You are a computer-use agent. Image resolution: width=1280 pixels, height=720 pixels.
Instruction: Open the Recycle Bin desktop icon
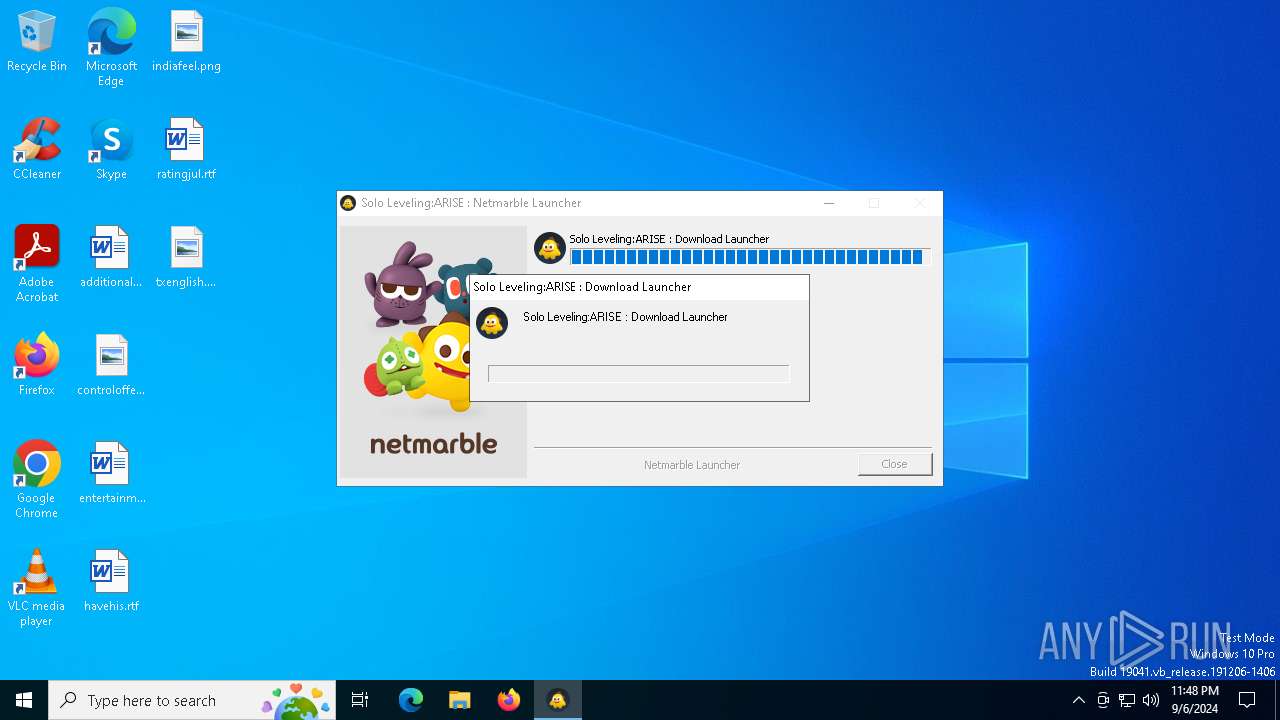37,42
